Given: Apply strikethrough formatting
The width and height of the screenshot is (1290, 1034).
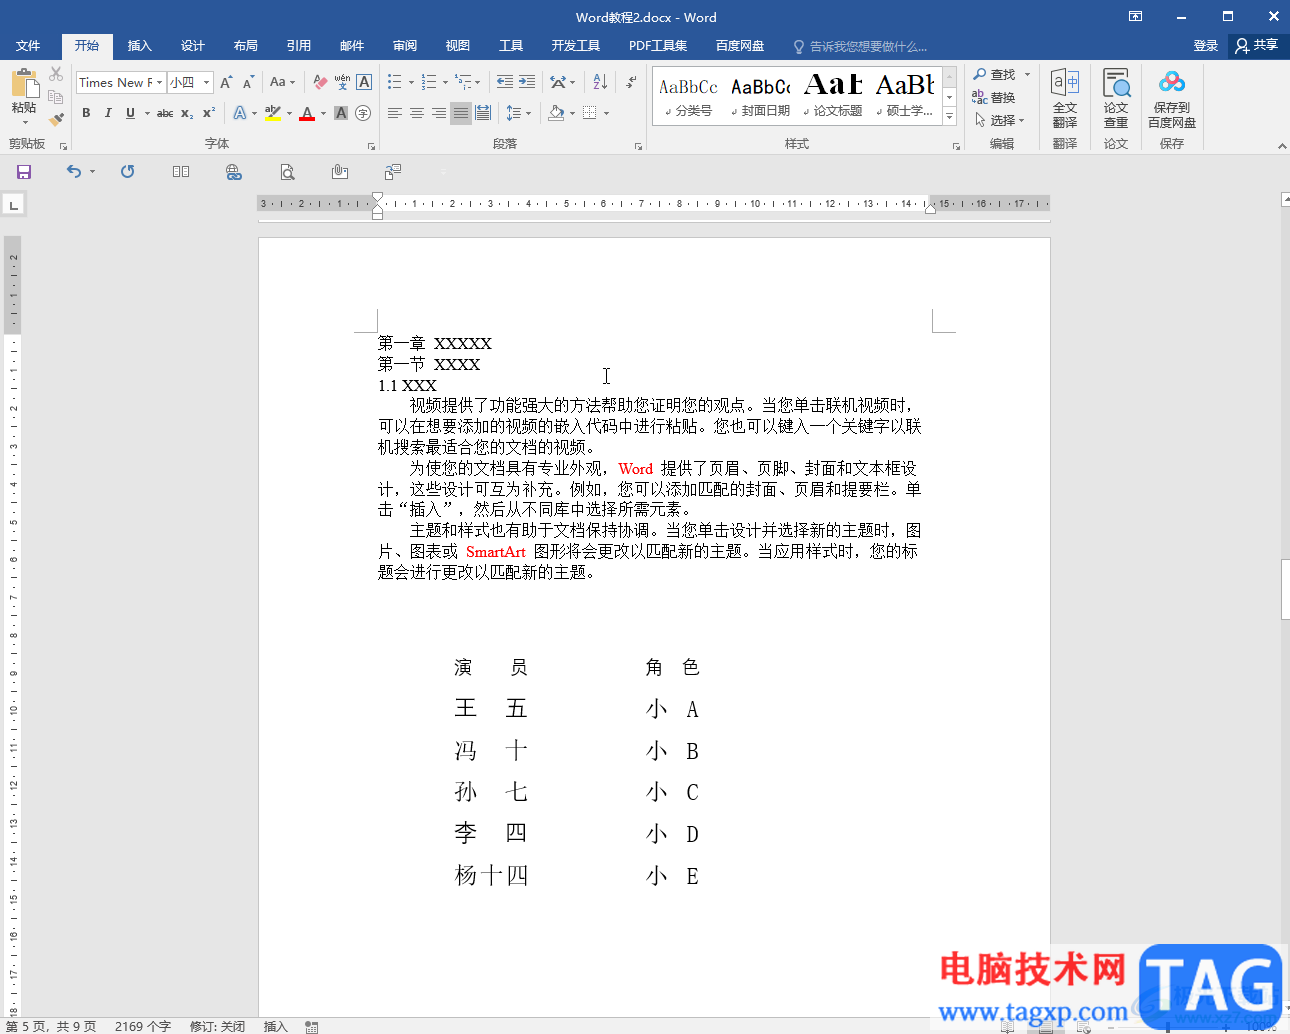Looking at the screenshot, I should (x=165, y=113).
